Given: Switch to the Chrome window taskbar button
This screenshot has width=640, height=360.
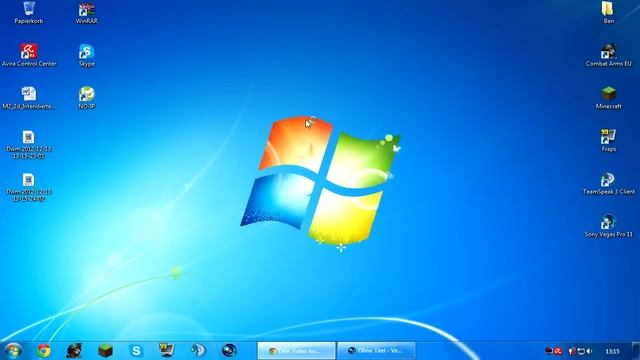Looking at the screenshot, I should coord(296,351).
